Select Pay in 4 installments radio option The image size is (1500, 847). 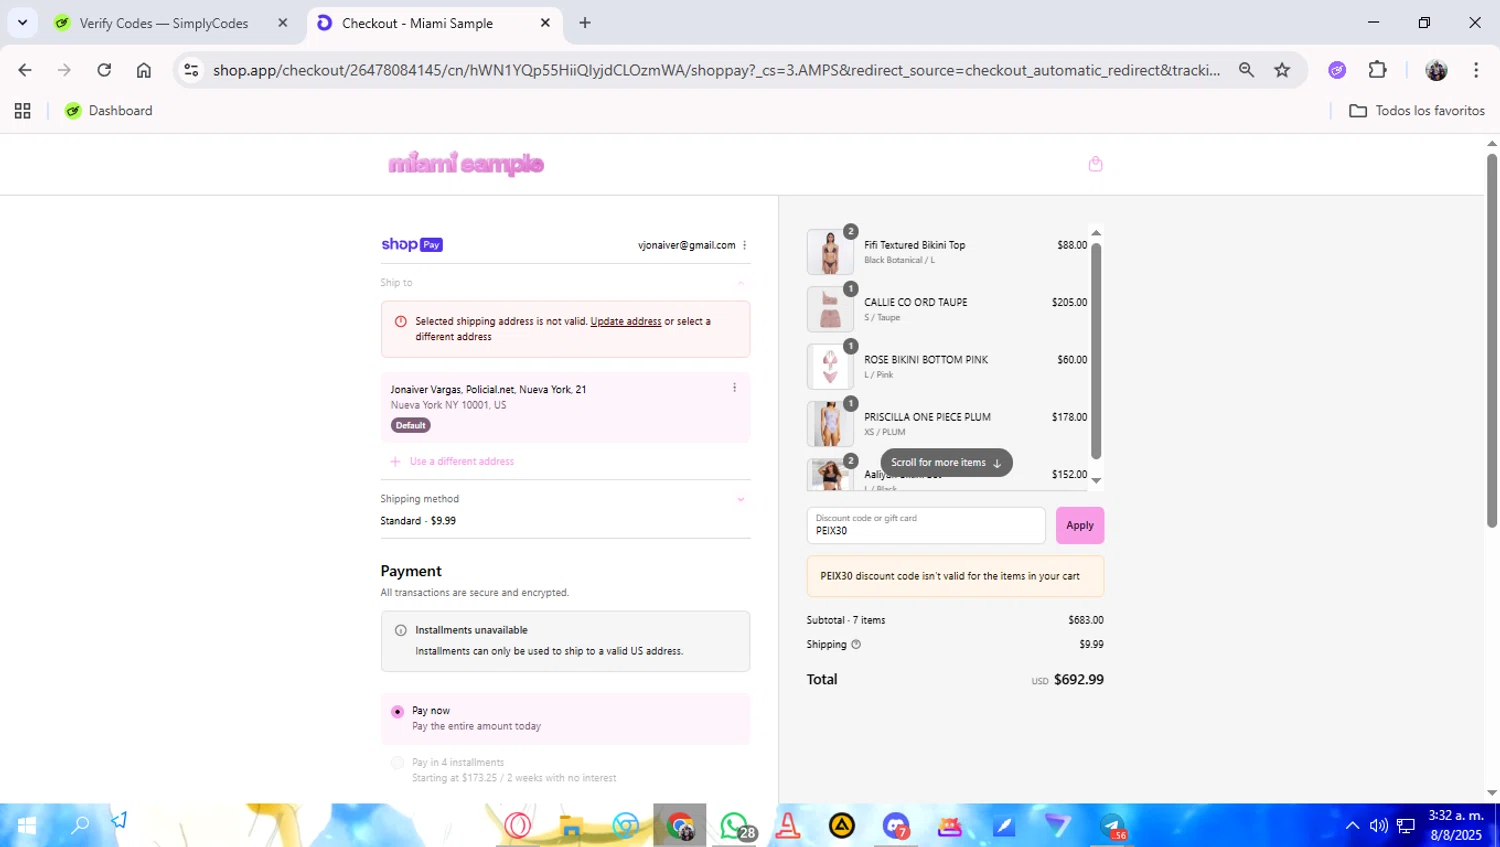pos(397,763)
